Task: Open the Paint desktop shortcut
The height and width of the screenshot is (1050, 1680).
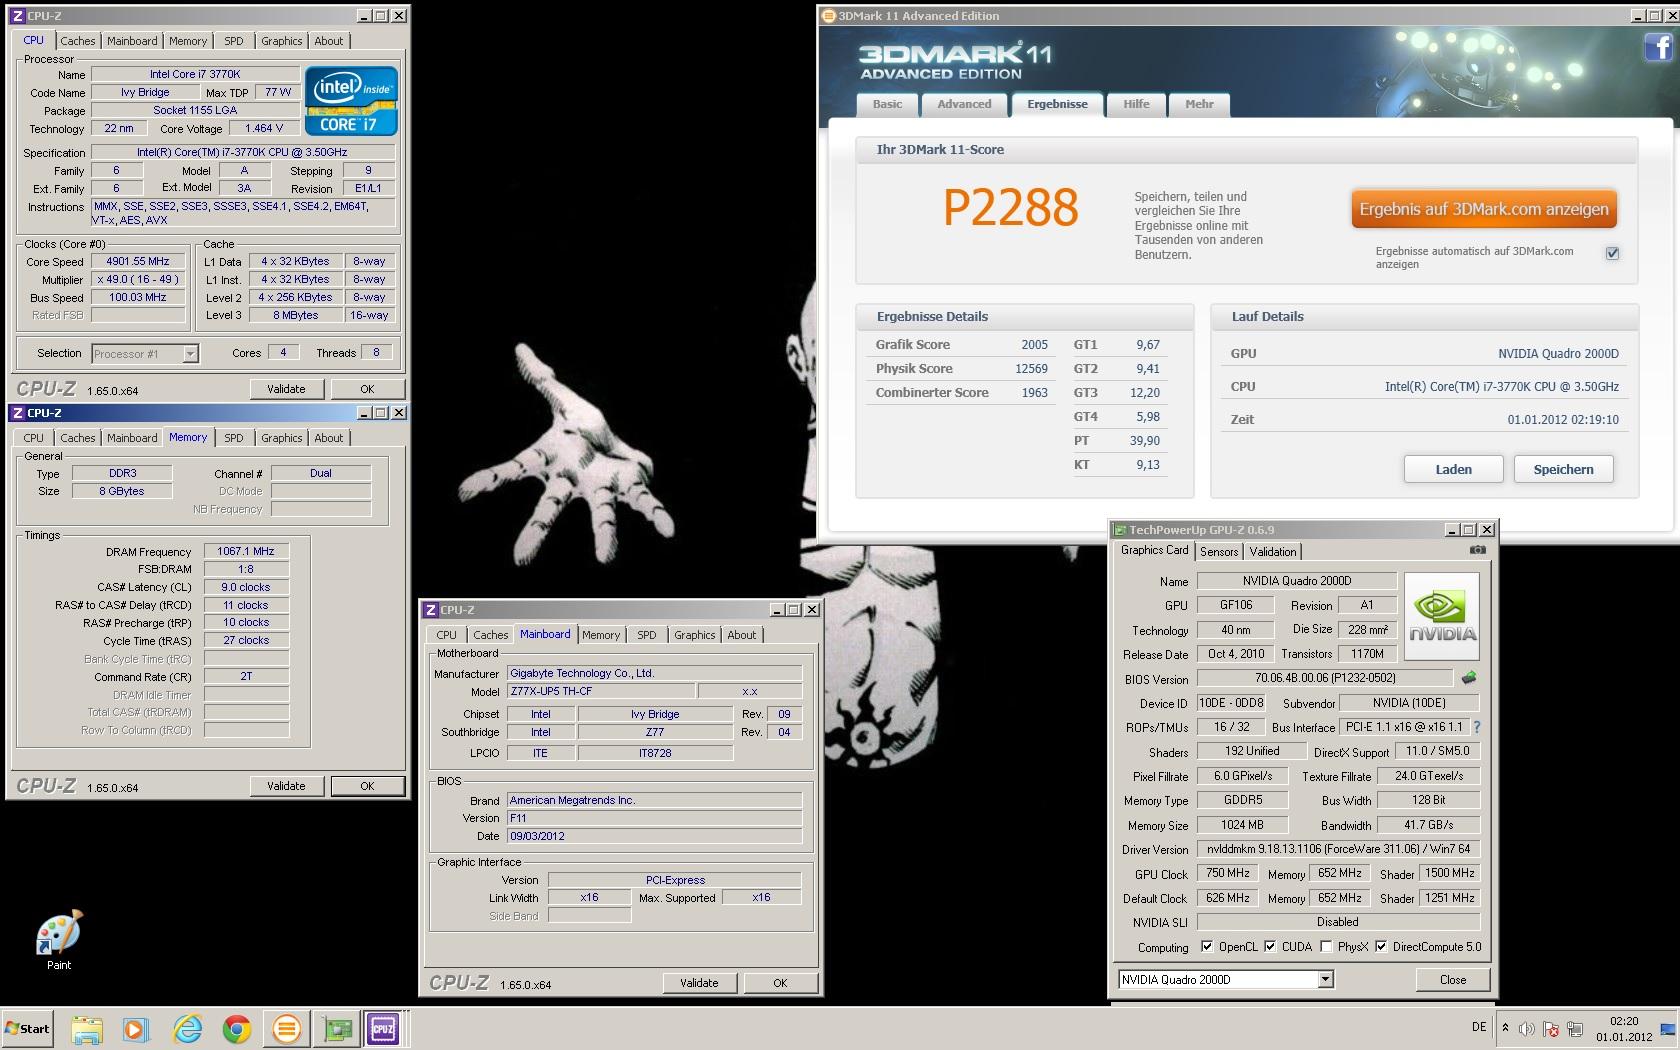Action: pyautogui.click(x=59, y=940)
